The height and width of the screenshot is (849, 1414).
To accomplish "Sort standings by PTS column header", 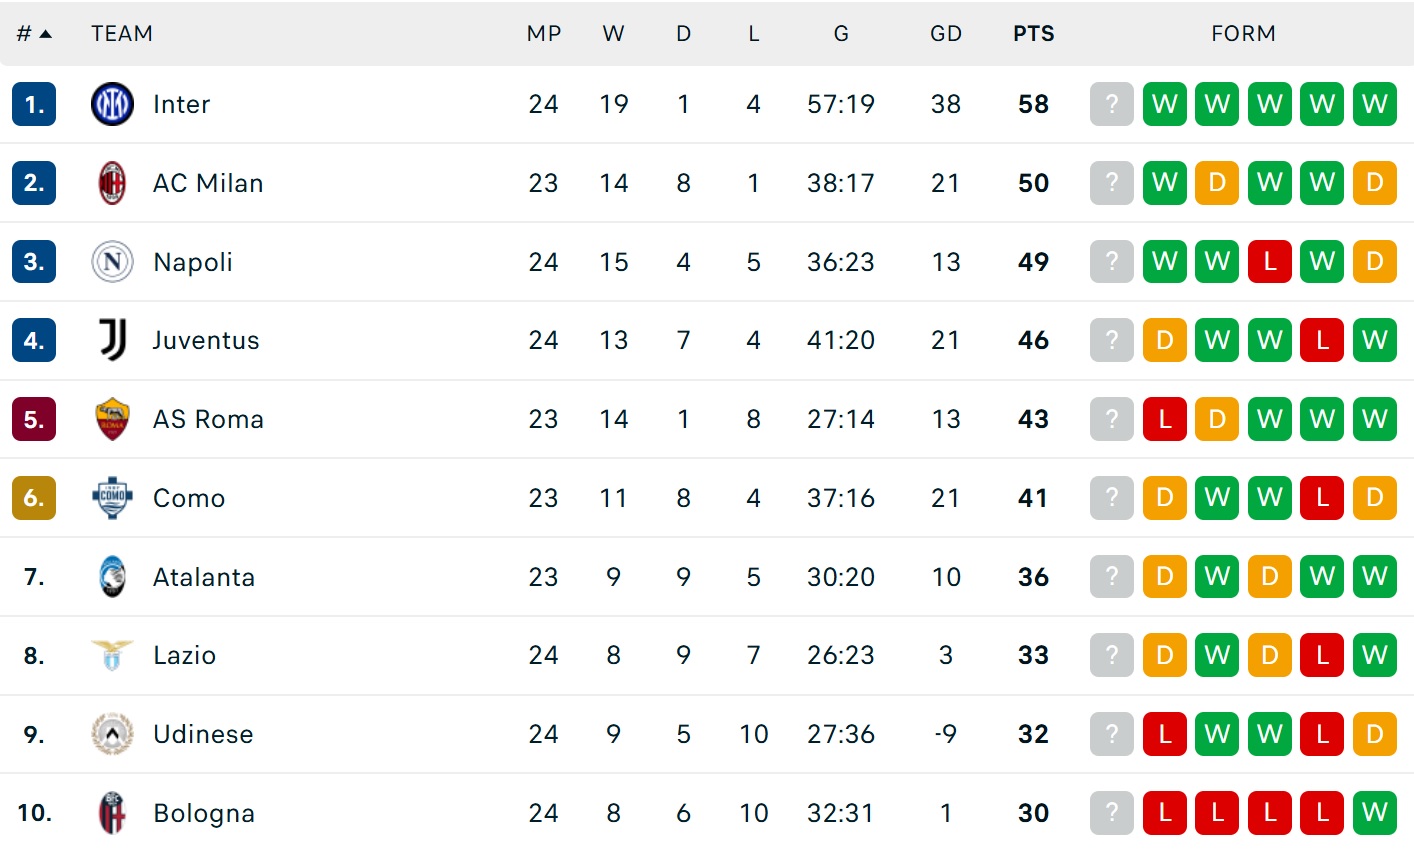I will click(1033, 34).
